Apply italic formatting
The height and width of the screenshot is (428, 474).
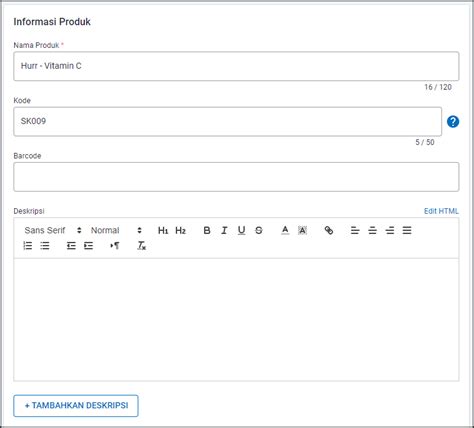tap(224, 230)
